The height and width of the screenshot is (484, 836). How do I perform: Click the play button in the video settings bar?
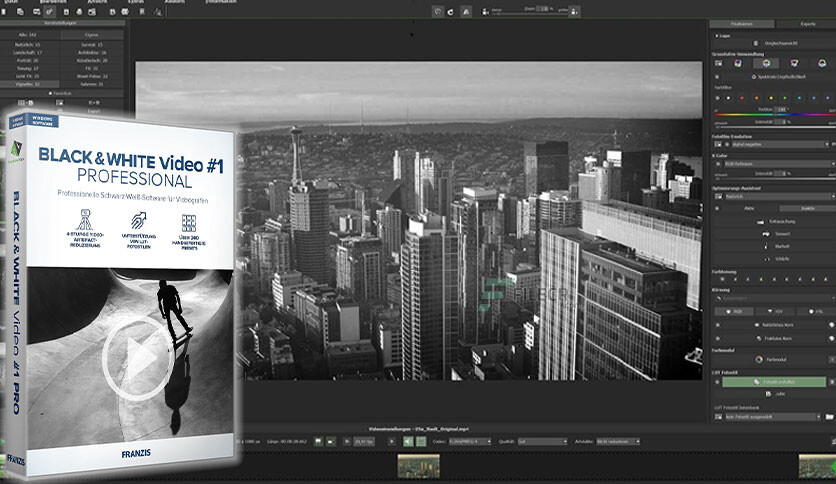coord(392,441)
